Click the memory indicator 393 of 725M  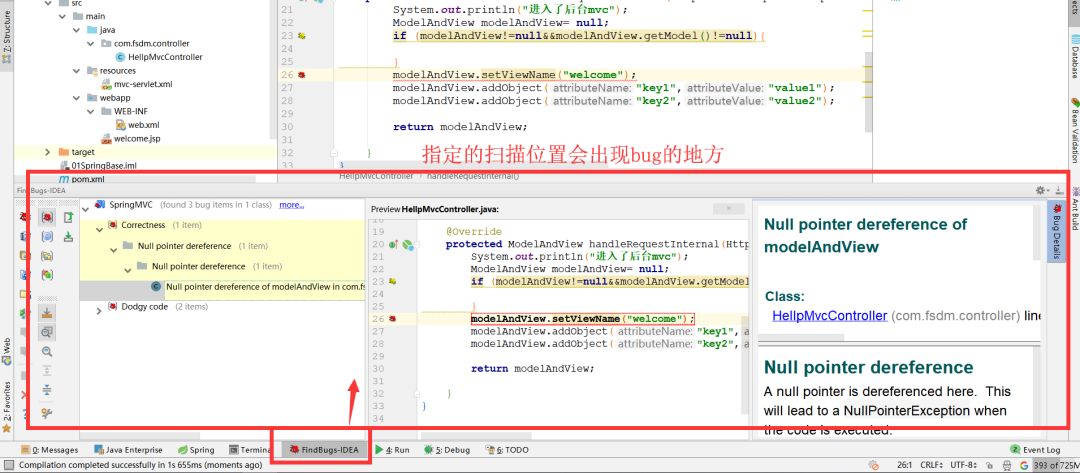click(x=1054, y=466)
